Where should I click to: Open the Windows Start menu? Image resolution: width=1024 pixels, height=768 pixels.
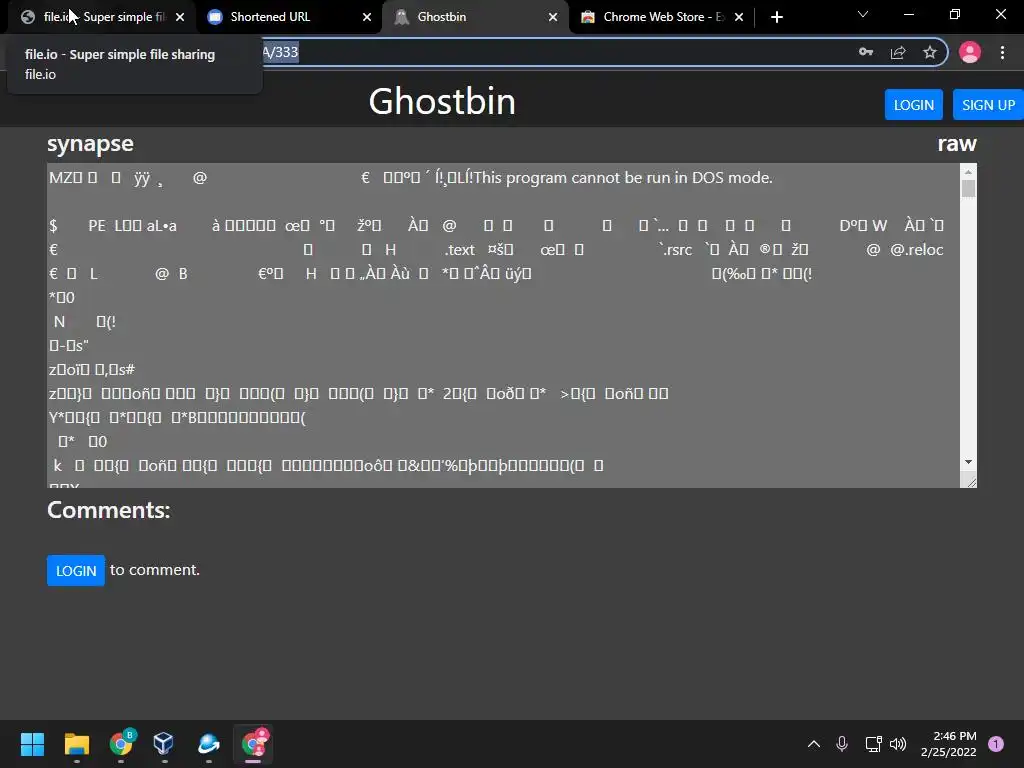32,744
